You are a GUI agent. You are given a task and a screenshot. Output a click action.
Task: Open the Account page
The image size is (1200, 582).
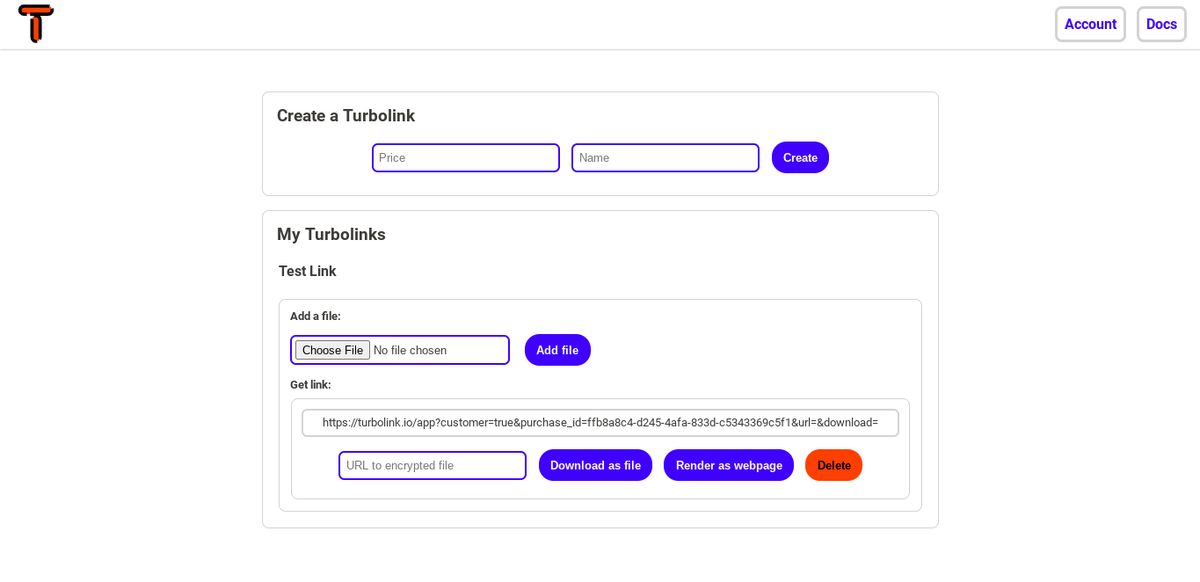tap(1090, 24)
